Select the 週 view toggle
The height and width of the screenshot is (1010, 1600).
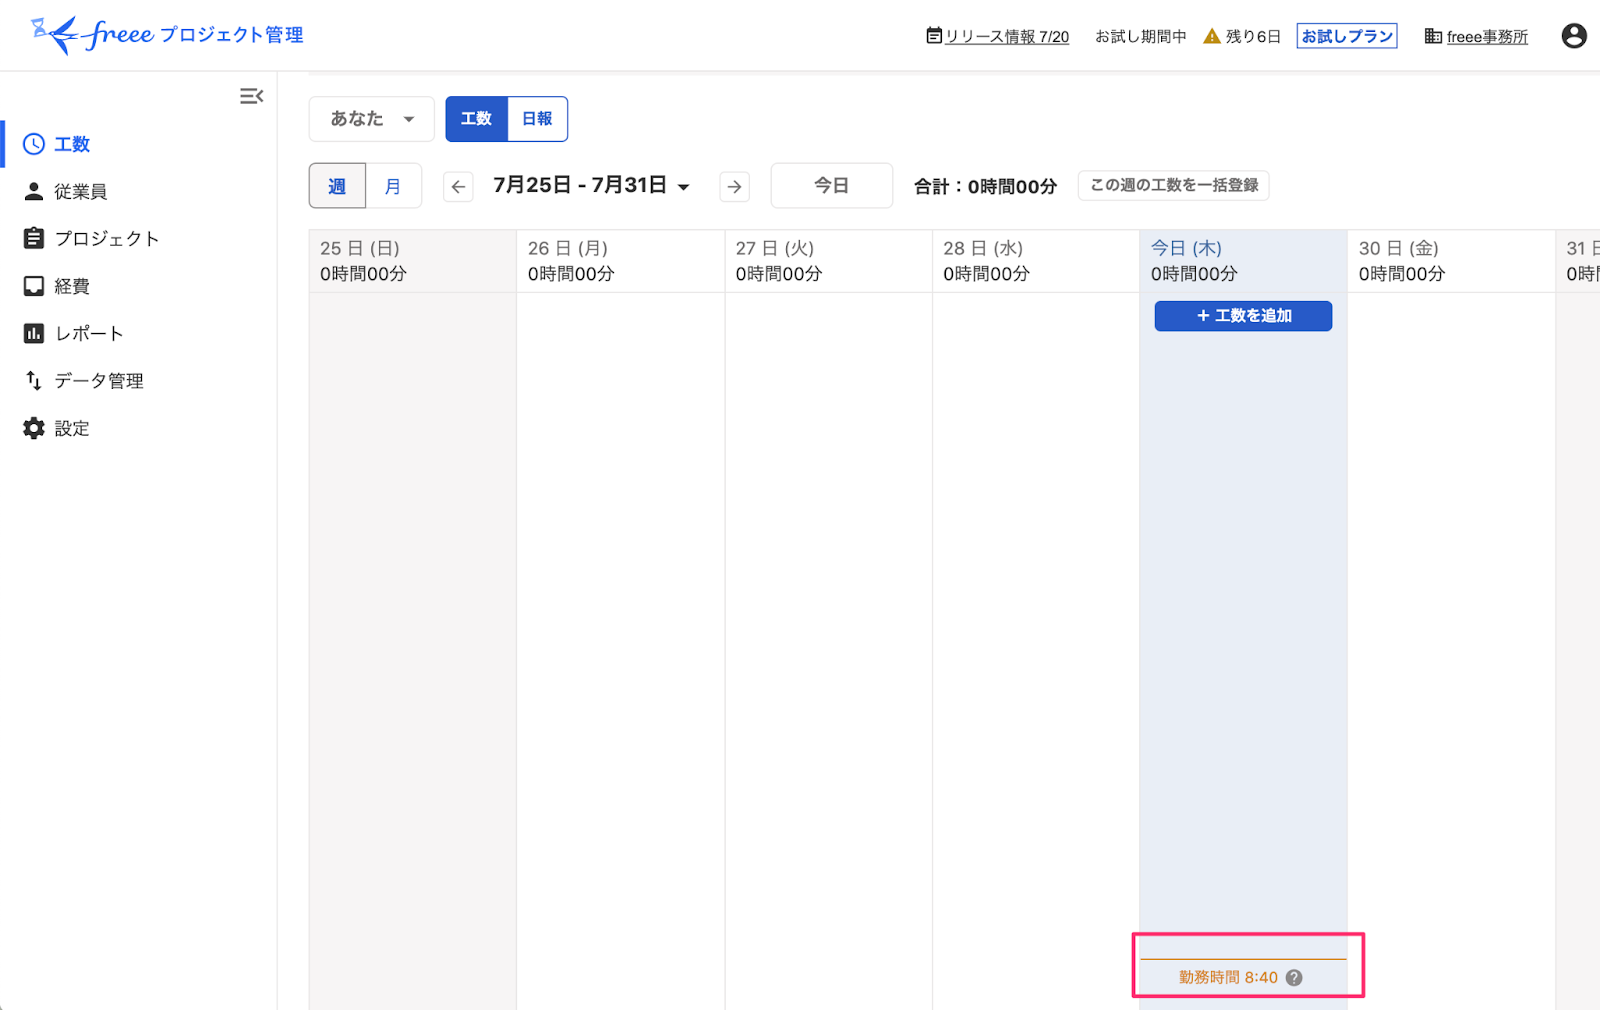337,186
